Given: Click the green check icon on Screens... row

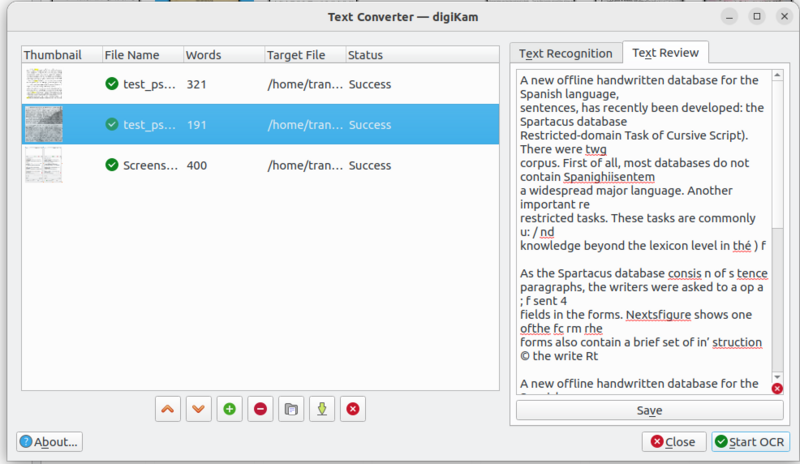Looking at the screenshot, I should pyautogui.click(x=112, y=165).
